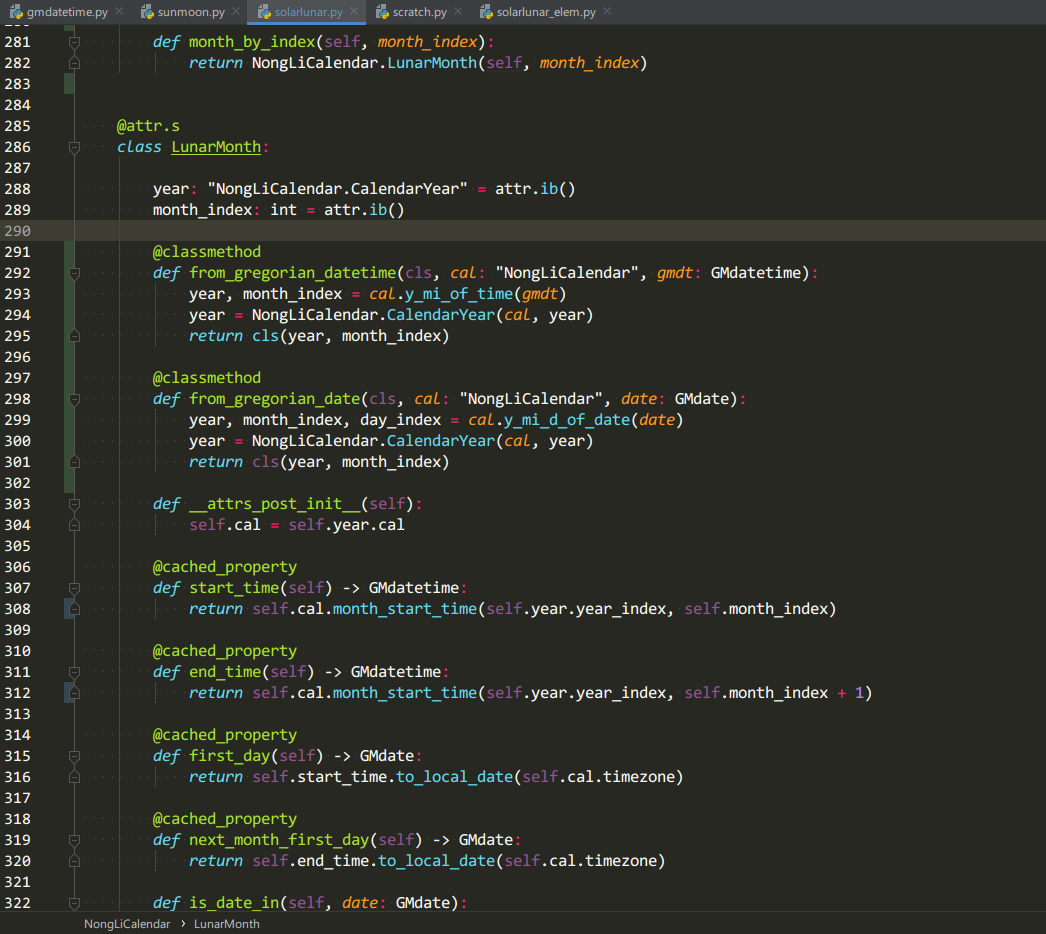Click the Python file icon on gmdatetime.py
This screenshot has height=934, width=1046.
(14, 12)
